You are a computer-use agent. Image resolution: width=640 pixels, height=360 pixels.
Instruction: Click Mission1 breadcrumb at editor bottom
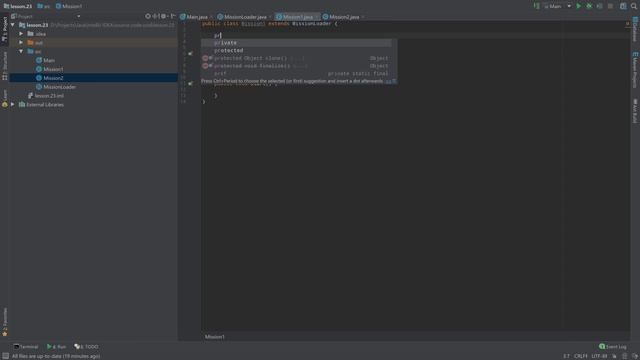click(x=215, y=337)
